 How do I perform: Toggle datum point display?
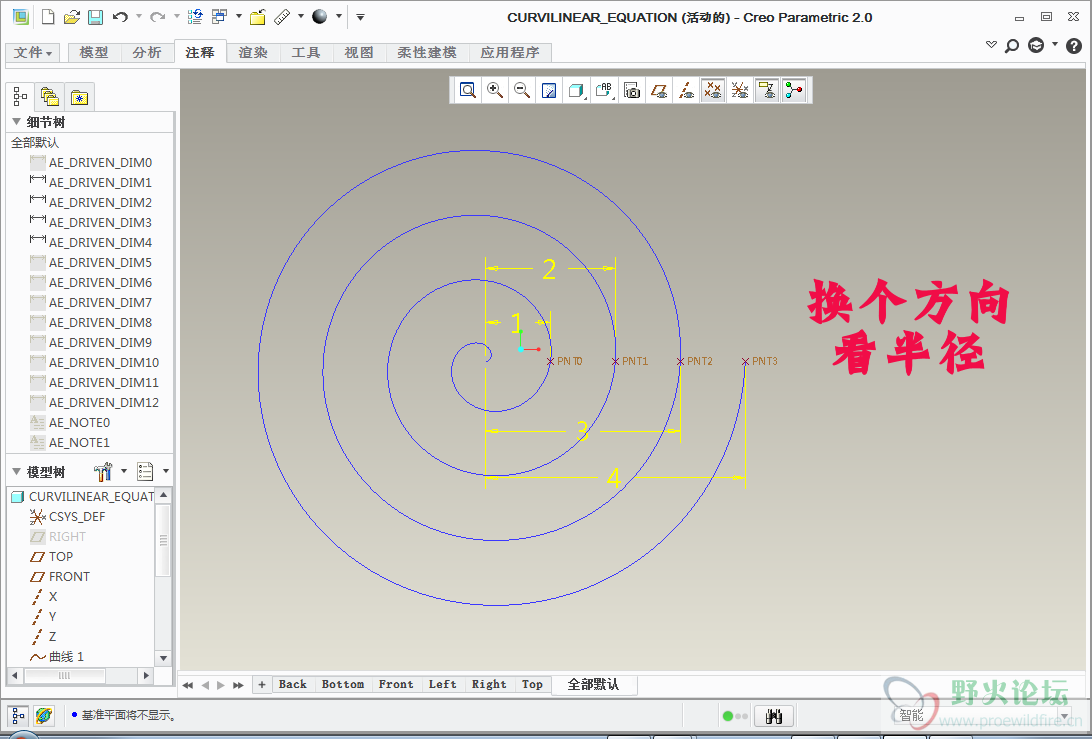point(713,90)
